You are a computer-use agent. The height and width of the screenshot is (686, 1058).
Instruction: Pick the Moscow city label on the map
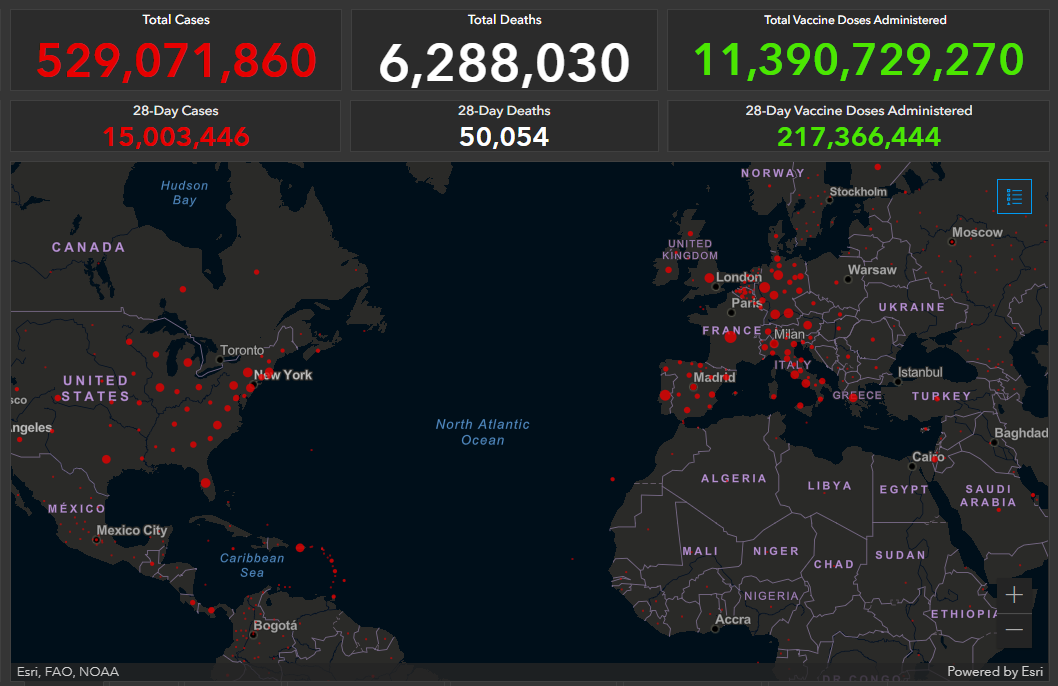[977, 232]
